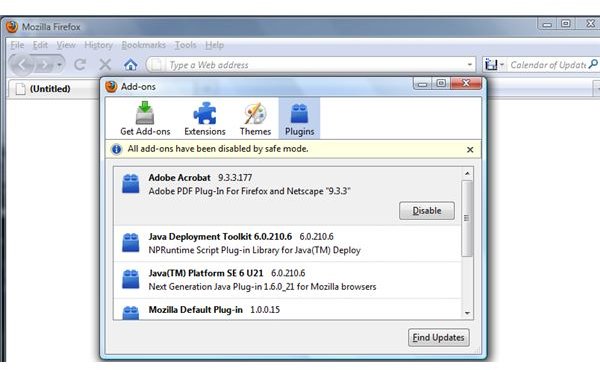This screenshot has height=370, width=600.
Task: Click the Firefox logo in Add-ons title bar
Action: (x=111, y=86)
